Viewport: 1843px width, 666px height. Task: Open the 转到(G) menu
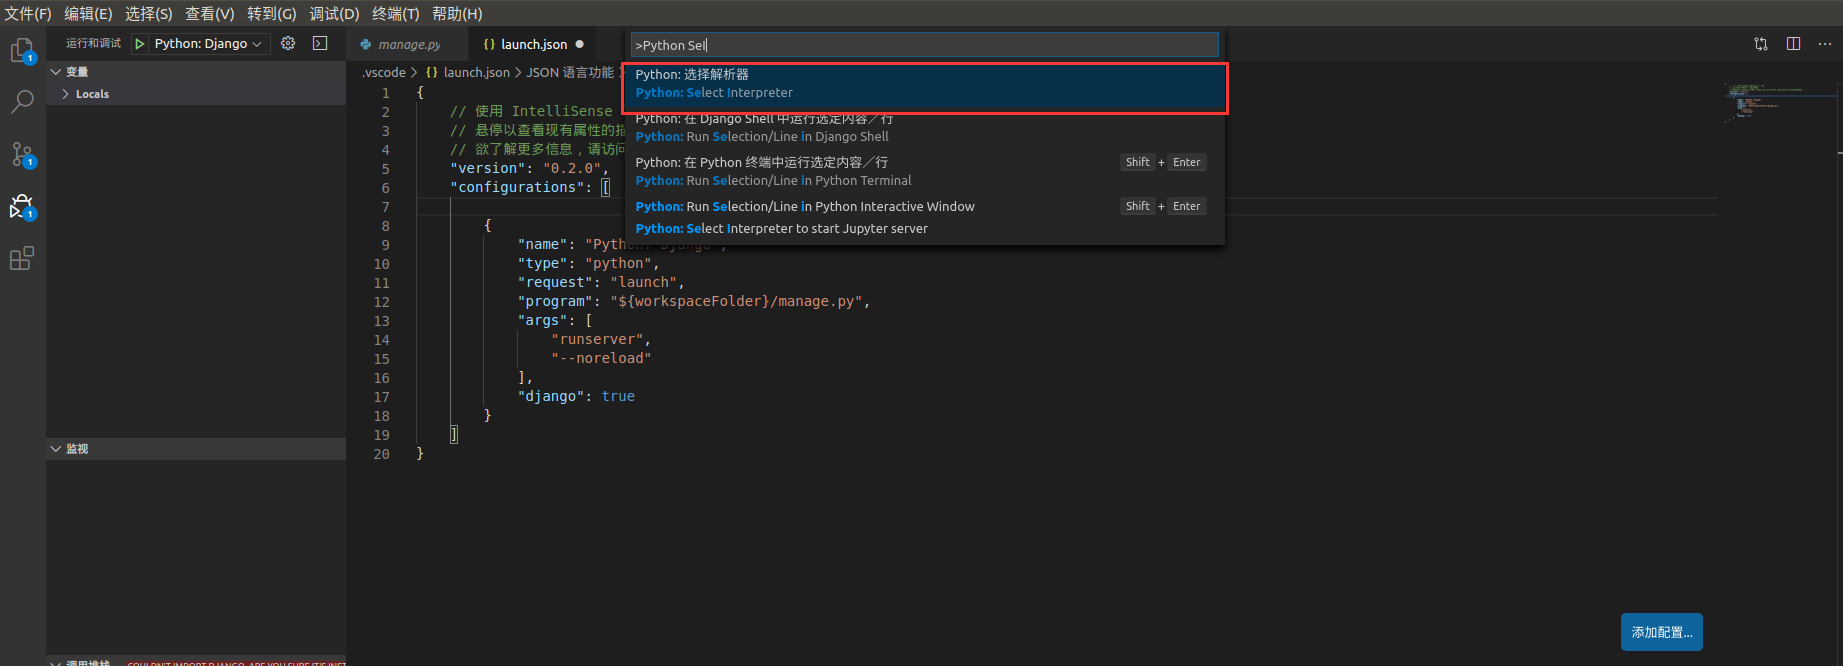pos(272,14)
